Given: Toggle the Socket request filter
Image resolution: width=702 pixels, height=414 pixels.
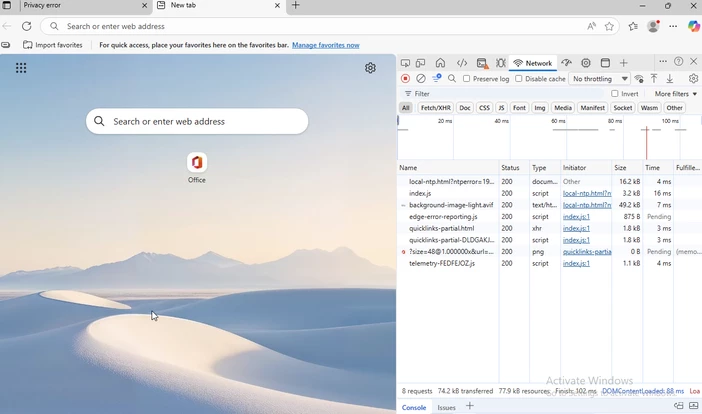Looking at the screenshot, I should point(622,108).
